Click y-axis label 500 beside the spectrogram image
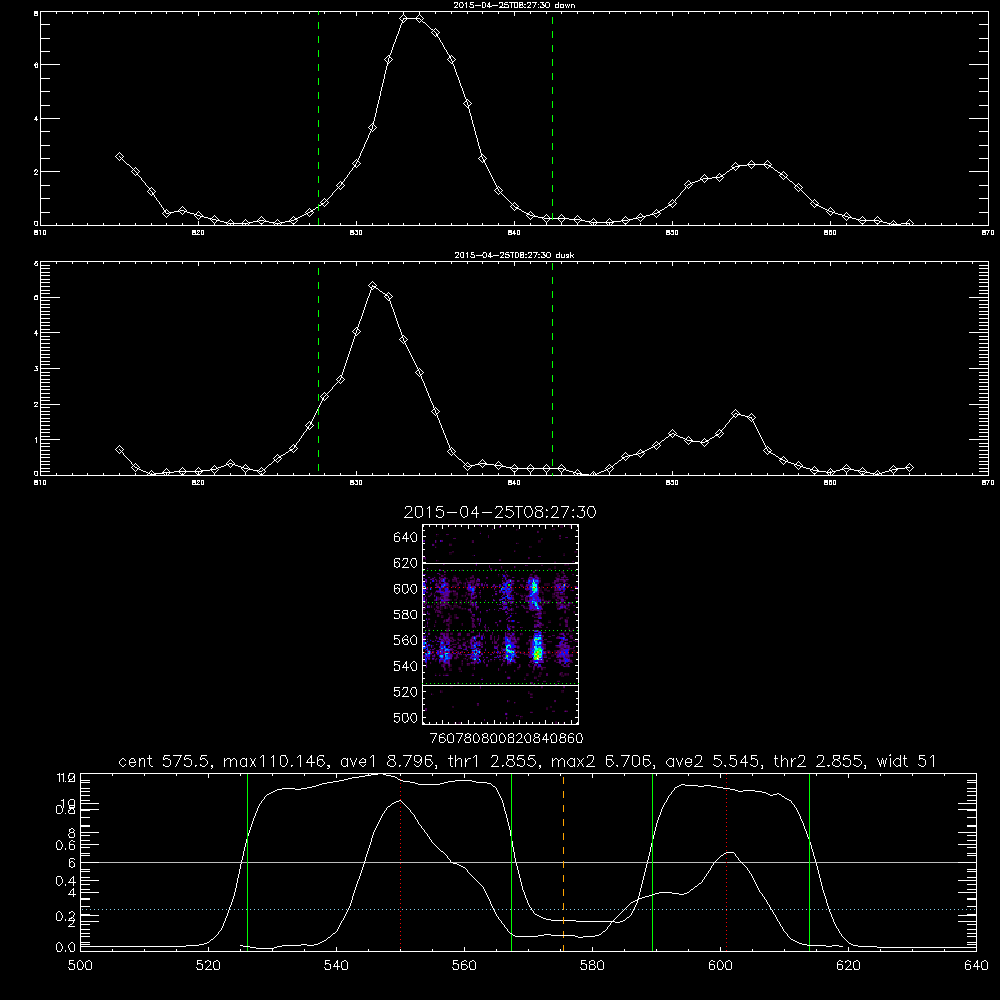 (x=406, y=717)
